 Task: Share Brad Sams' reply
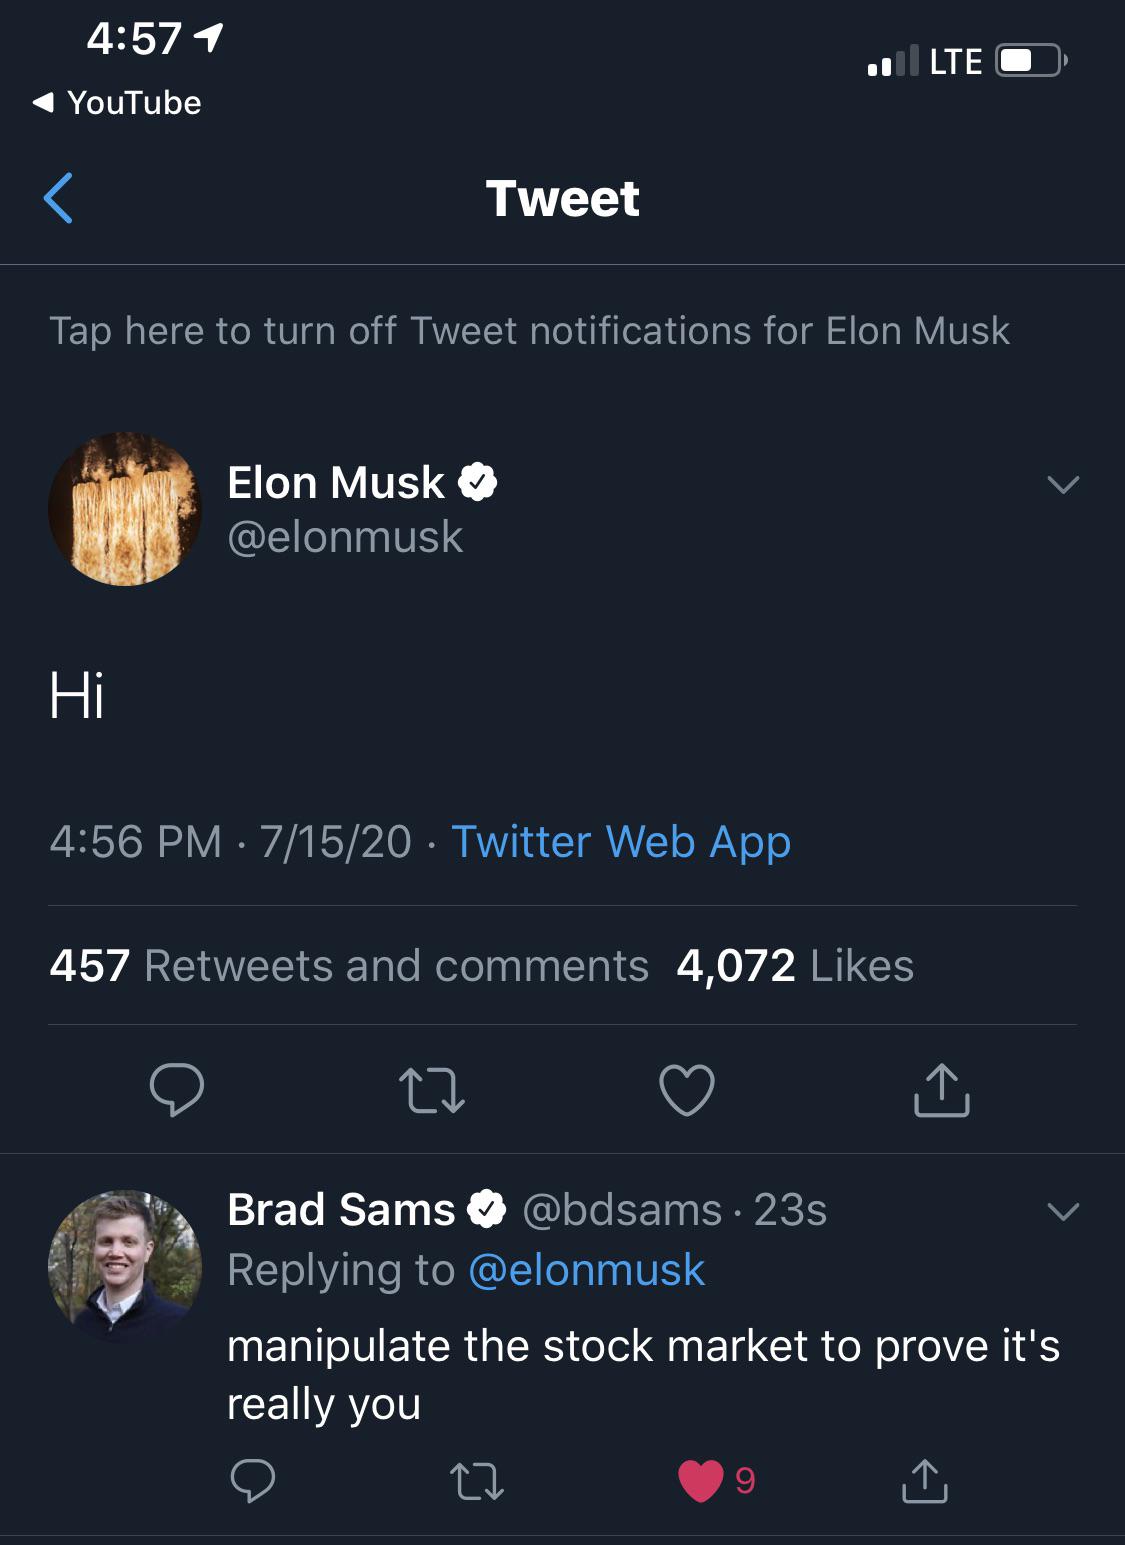925,1481
